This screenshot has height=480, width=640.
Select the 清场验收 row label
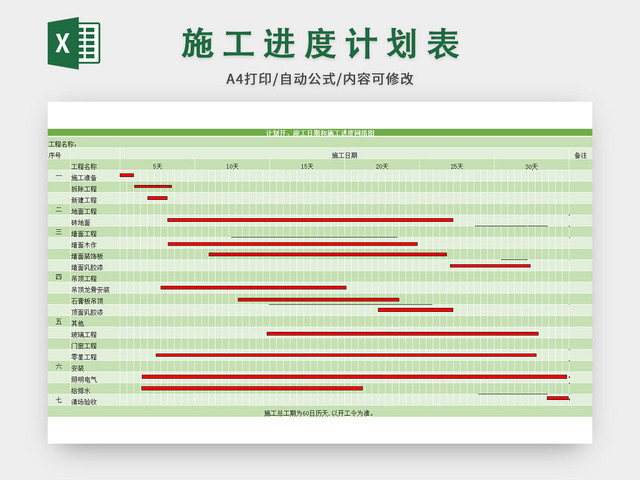coord(84,402)
